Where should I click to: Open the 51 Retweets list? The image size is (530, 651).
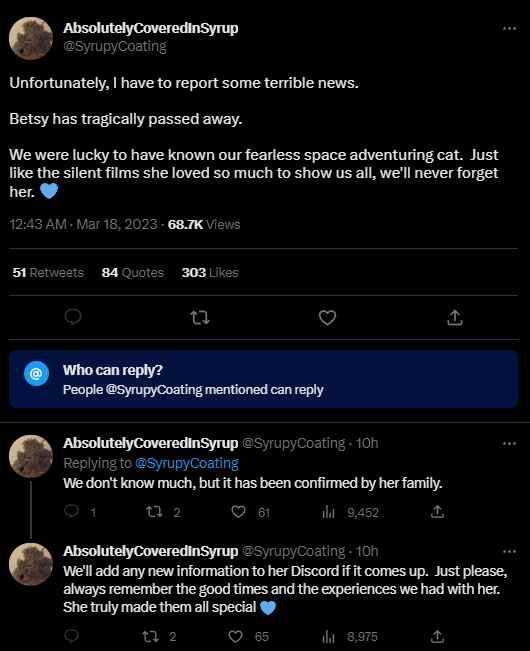coord(48,272)
